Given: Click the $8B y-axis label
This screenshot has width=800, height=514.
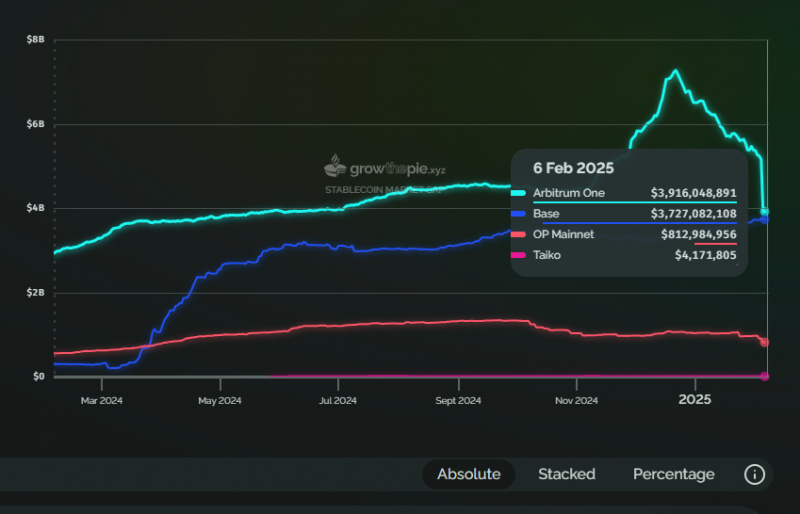Looking at the screenshot, I should point(36,39).
